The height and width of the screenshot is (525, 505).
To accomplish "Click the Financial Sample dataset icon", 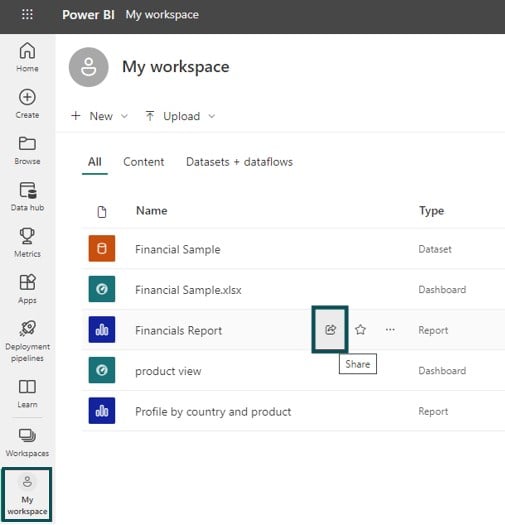I will [102, 248].
